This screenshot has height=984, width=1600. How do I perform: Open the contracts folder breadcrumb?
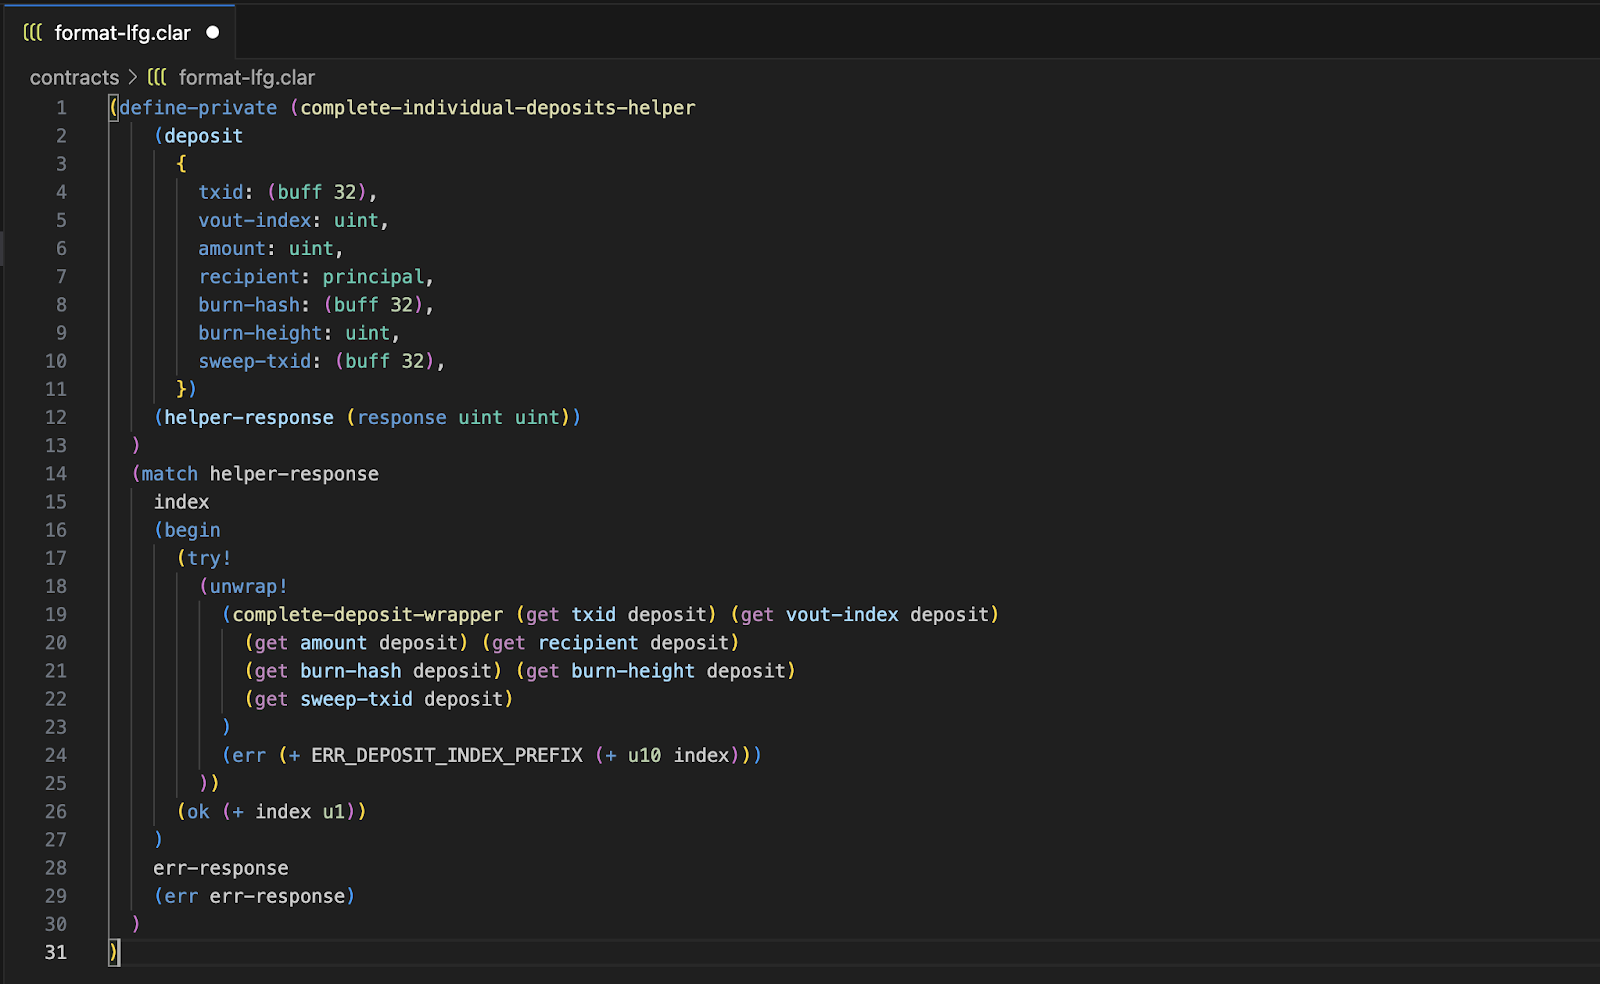(74, 78)
